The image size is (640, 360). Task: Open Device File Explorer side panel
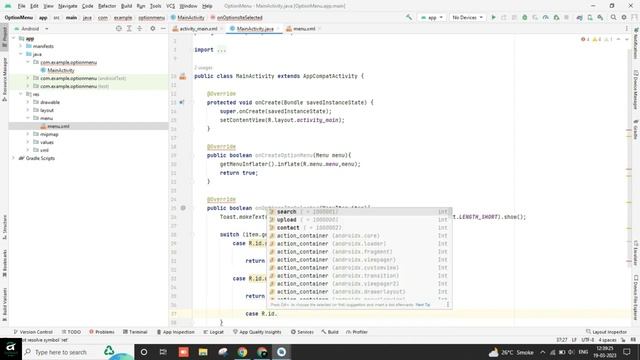pos(636,297)
